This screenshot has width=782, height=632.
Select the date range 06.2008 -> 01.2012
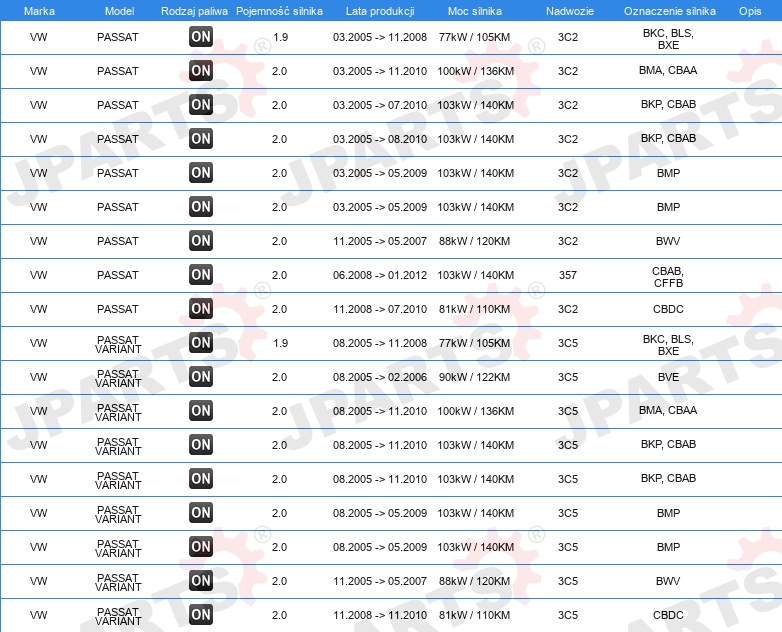[x=380, y=275]
